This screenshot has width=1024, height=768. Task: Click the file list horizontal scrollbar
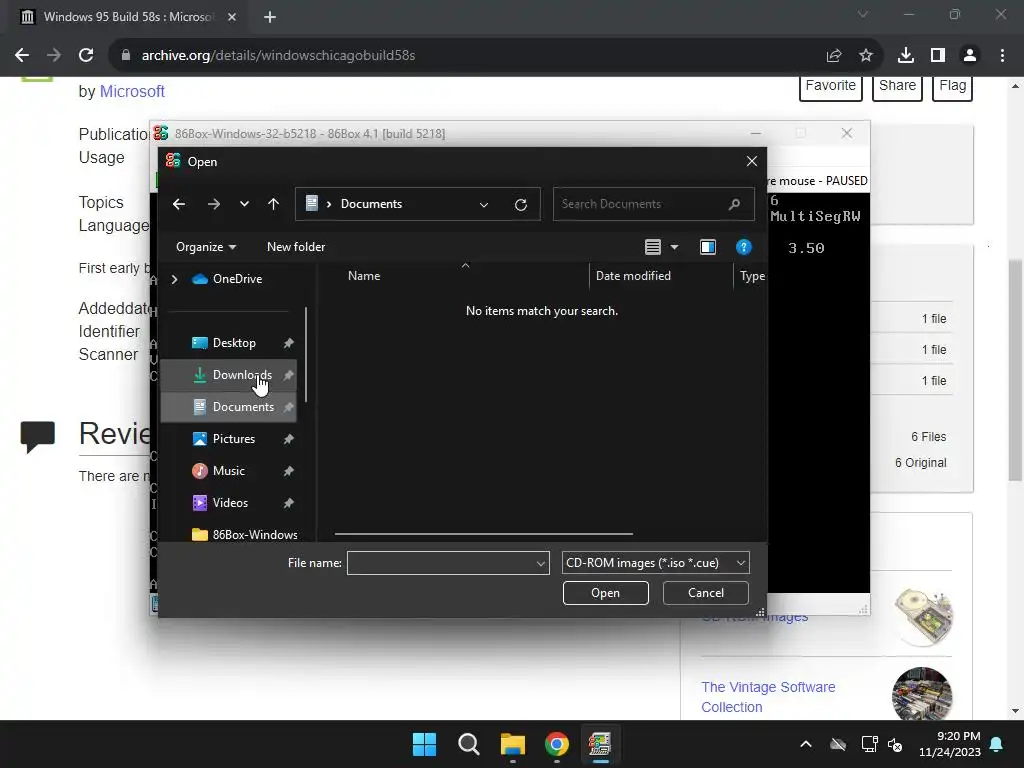tap(483, 534)
